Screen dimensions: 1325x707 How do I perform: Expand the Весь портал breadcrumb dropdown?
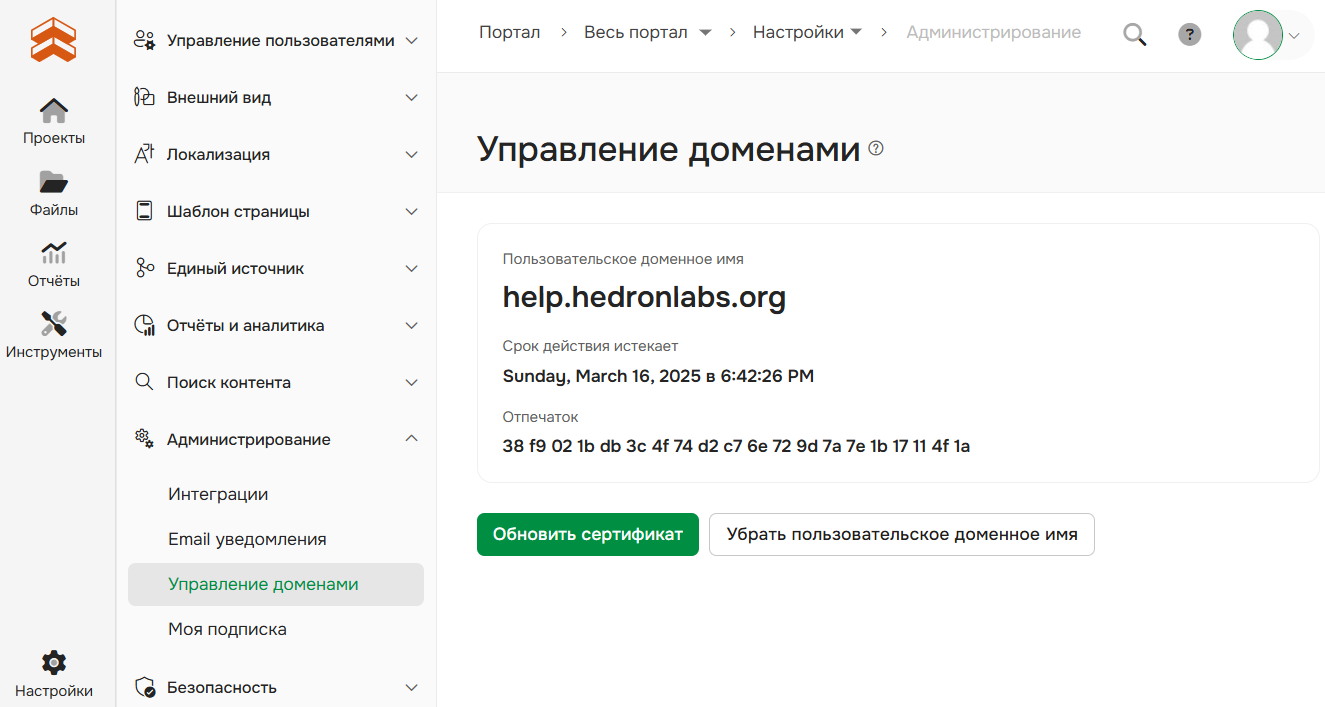coord(706,32)
